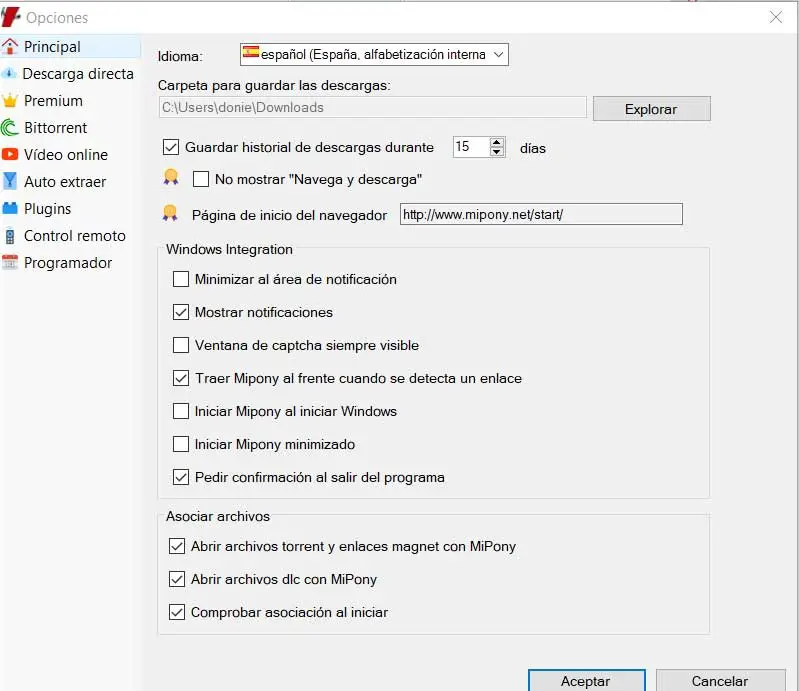
Task: Check Iniciar Mipony minimizado
Action: [181, 444]
